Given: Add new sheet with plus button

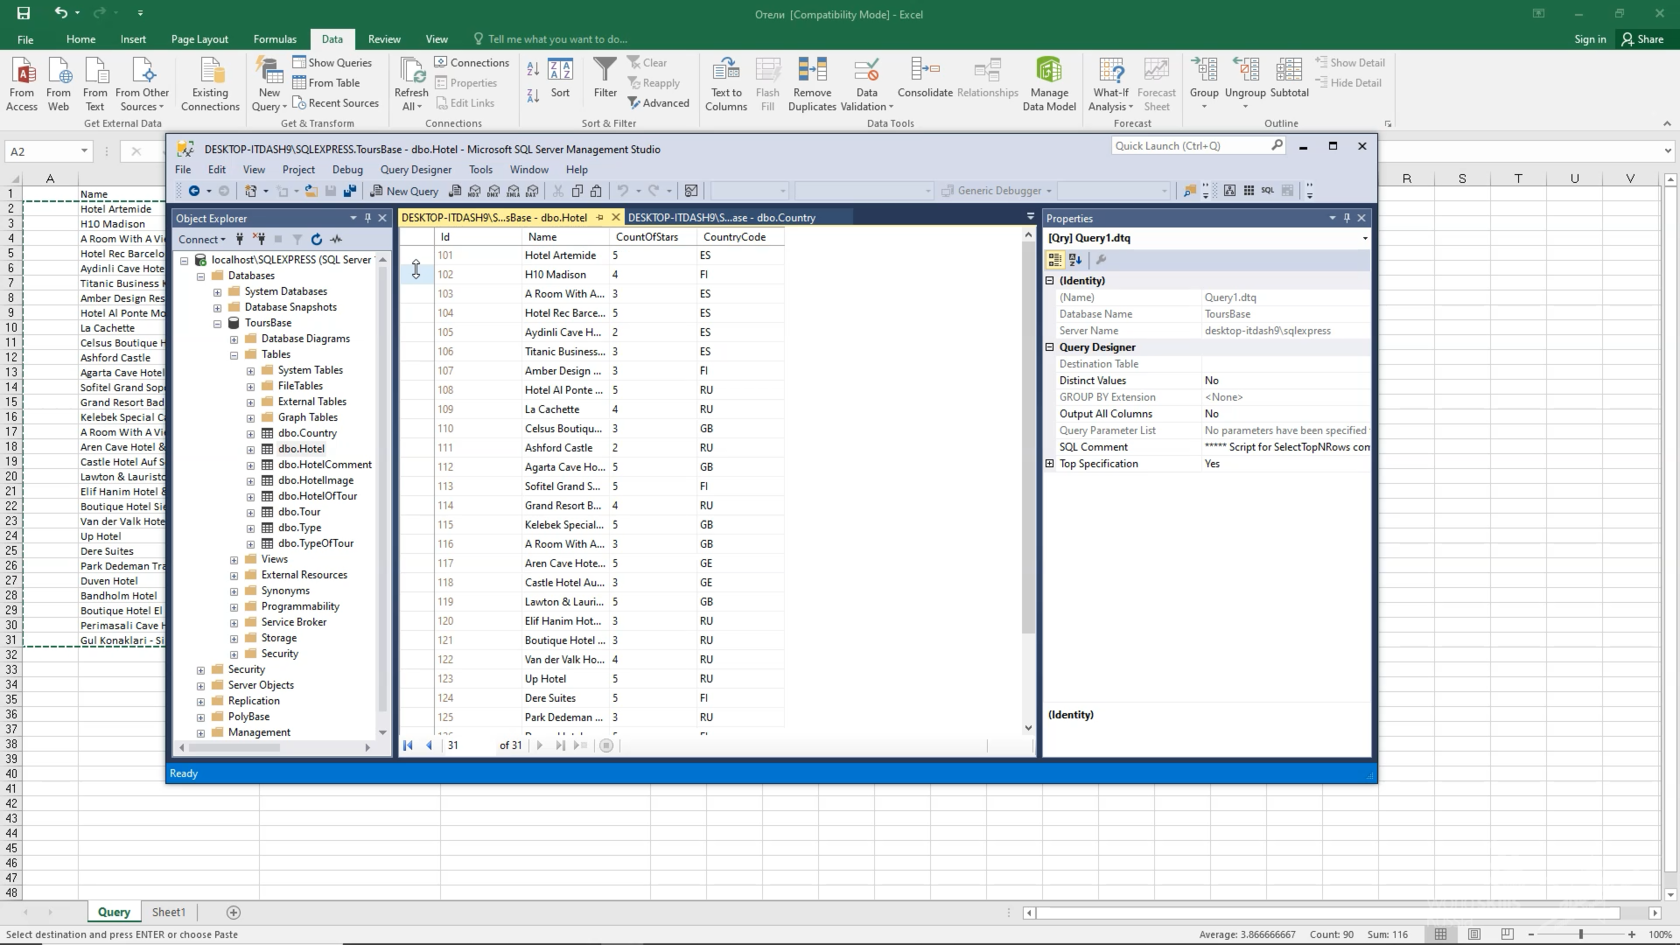Looking at the screenshot, I should 233,912.
